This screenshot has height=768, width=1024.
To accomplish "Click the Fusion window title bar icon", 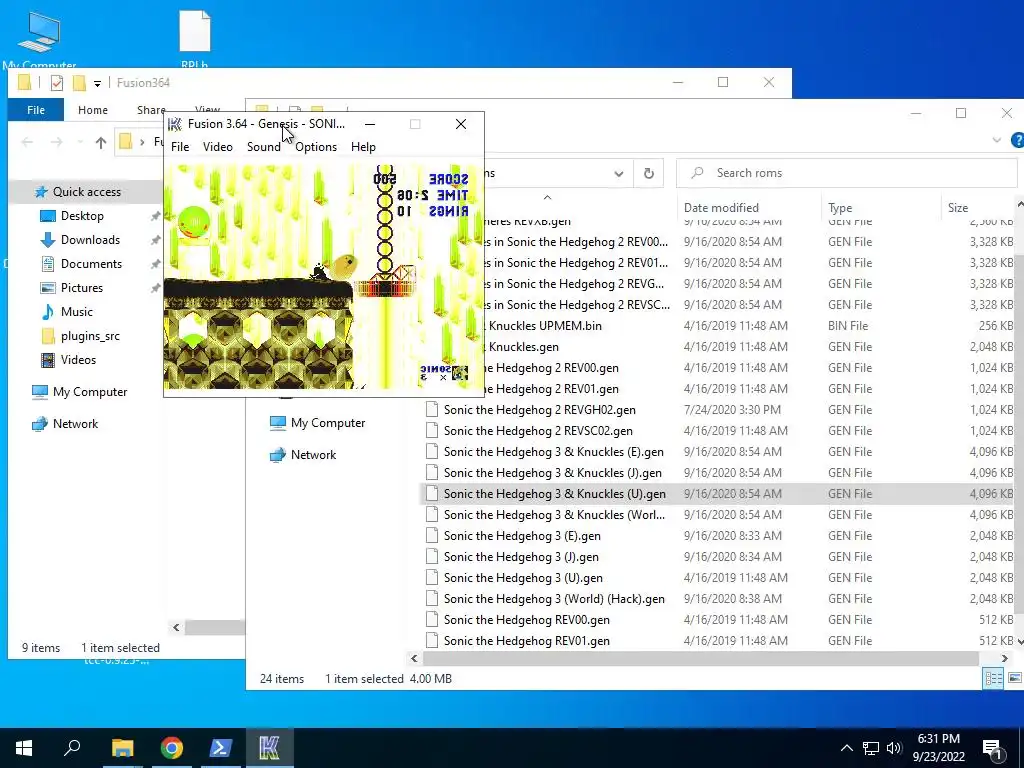I will 174,124.
